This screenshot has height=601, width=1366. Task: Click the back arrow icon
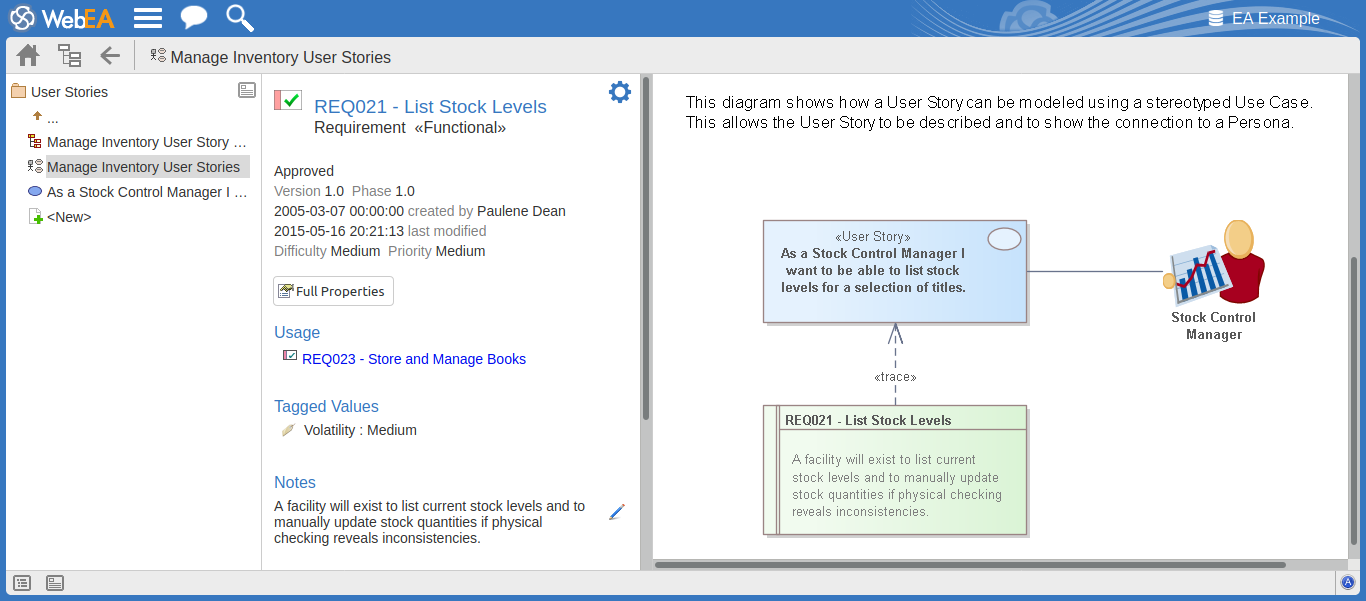110,56
